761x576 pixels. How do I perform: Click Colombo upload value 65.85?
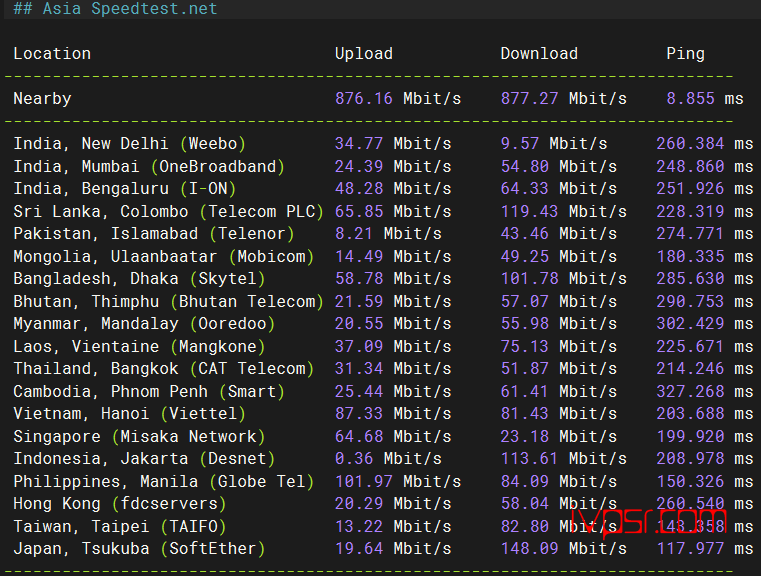pos(359,212)
